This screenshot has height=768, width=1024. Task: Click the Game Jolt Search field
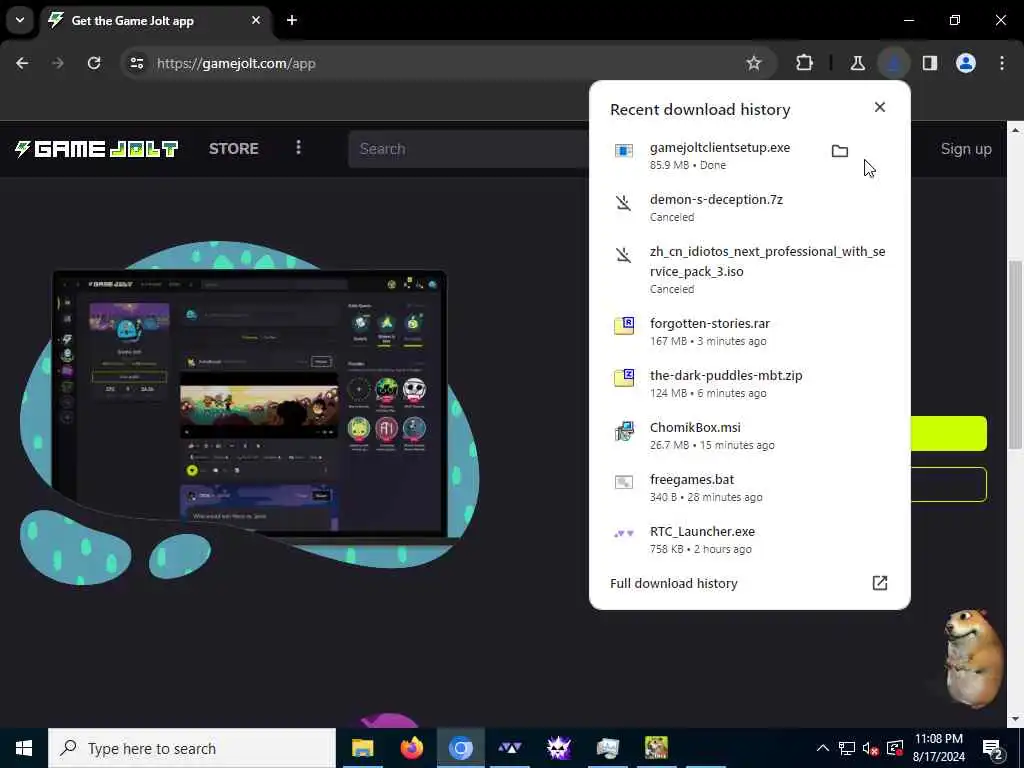click(x=469, y=149)
